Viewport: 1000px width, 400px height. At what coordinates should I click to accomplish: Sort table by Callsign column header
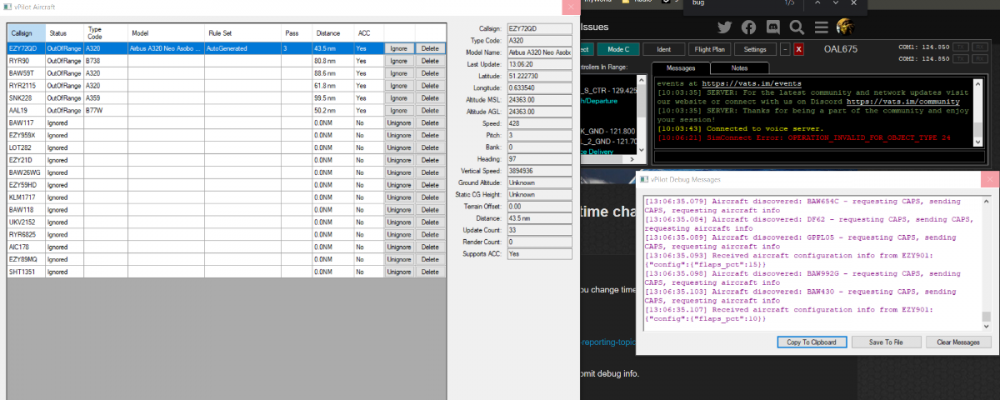click(x=21, y=33)
